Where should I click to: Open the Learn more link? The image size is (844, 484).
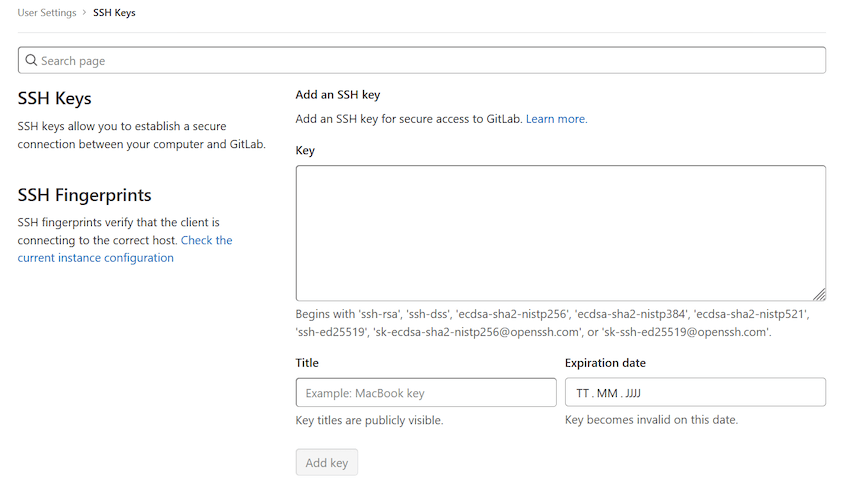[x=556, y=119]
